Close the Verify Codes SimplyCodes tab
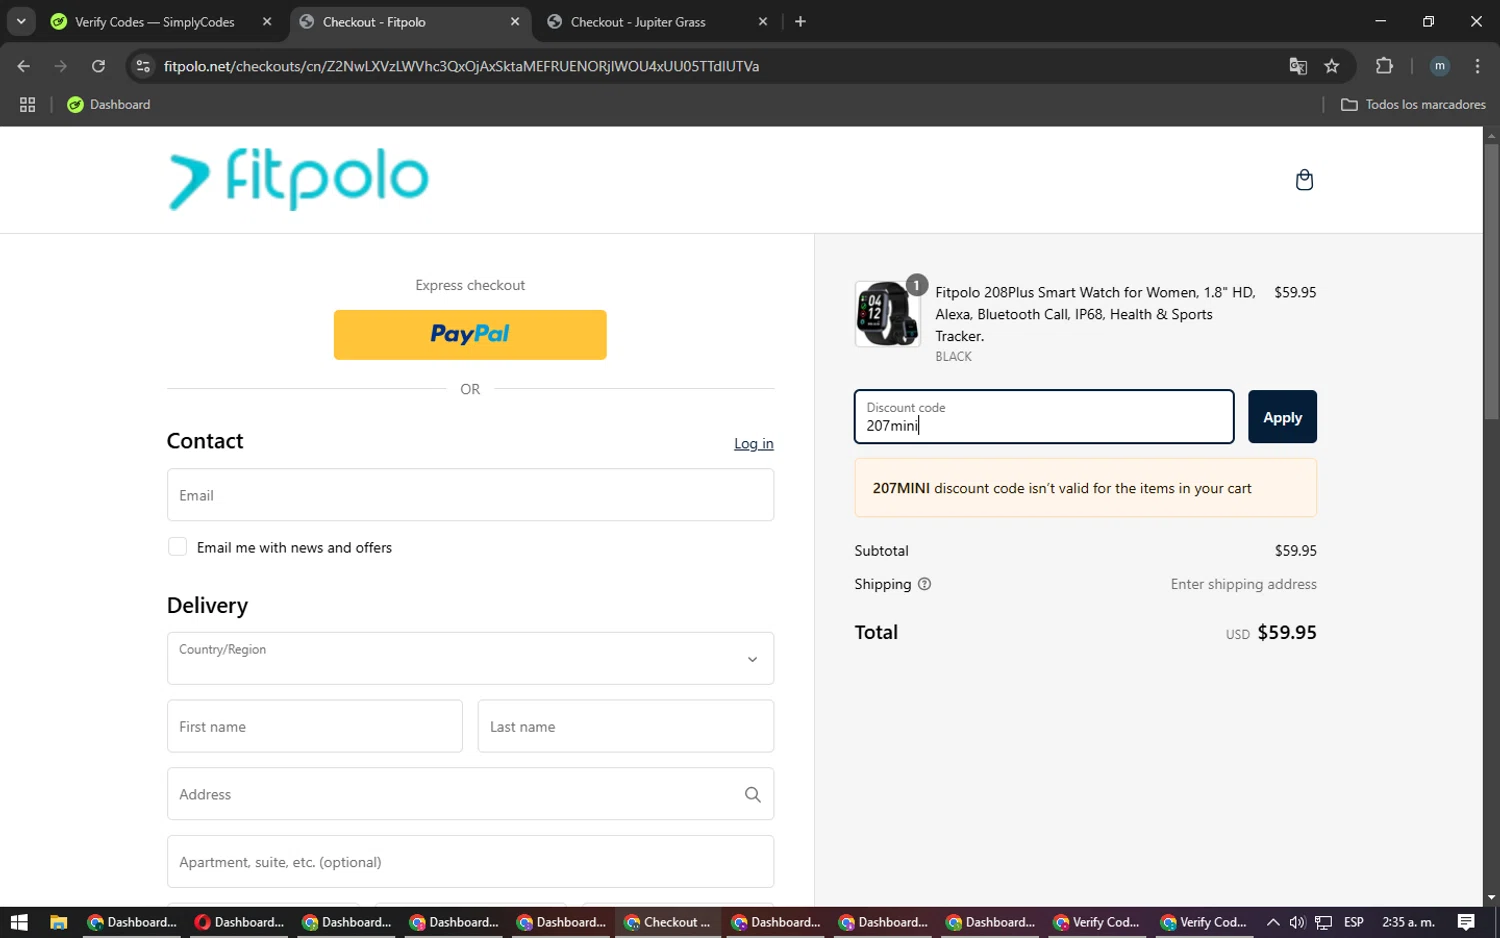The width and height of the screenshot is (1500, 938). pos(267,21)
